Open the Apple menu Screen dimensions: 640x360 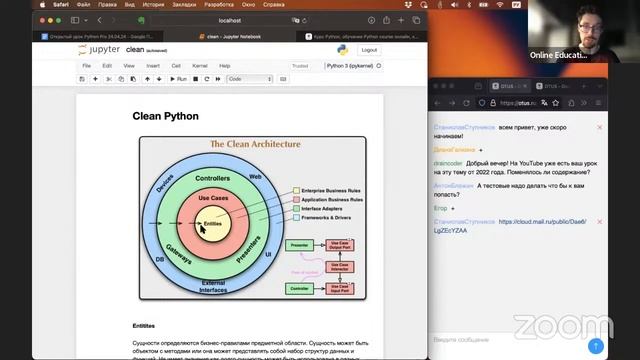[42, 5]
